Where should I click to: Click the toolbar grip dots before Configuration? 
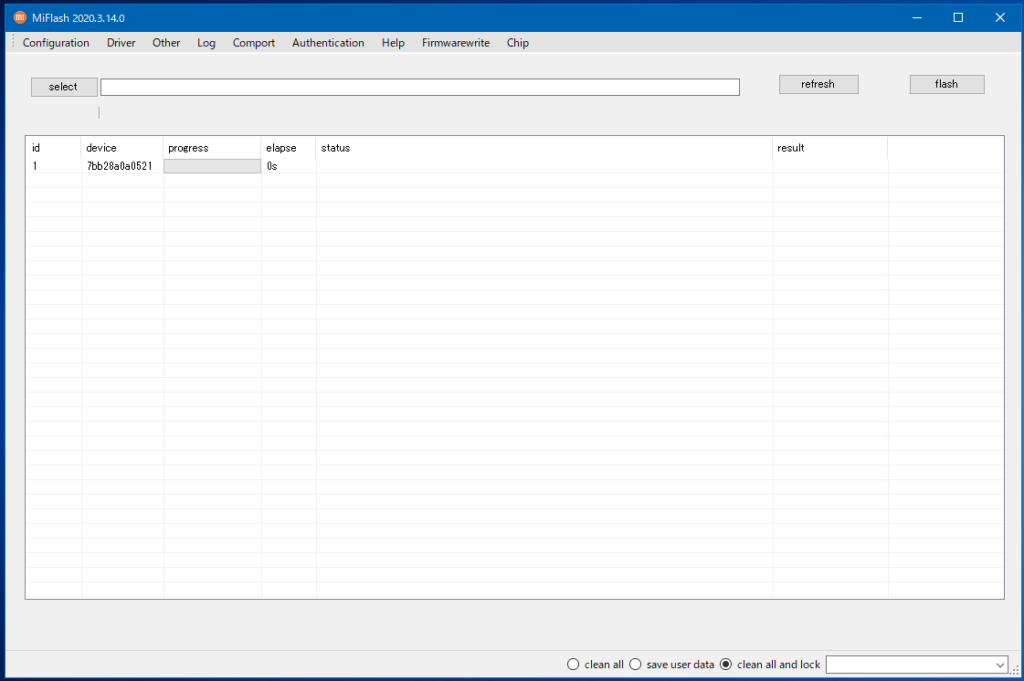(8, 42)
